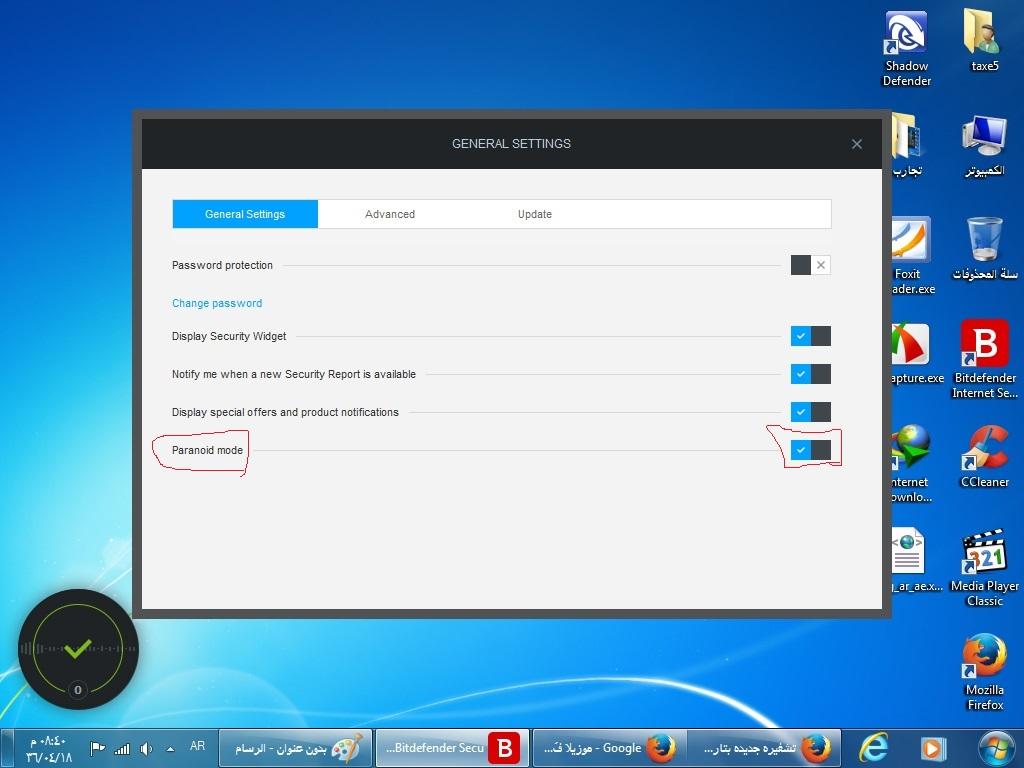Open the taskbar clock and date
Screen dimensions: 1024x768
48,749
